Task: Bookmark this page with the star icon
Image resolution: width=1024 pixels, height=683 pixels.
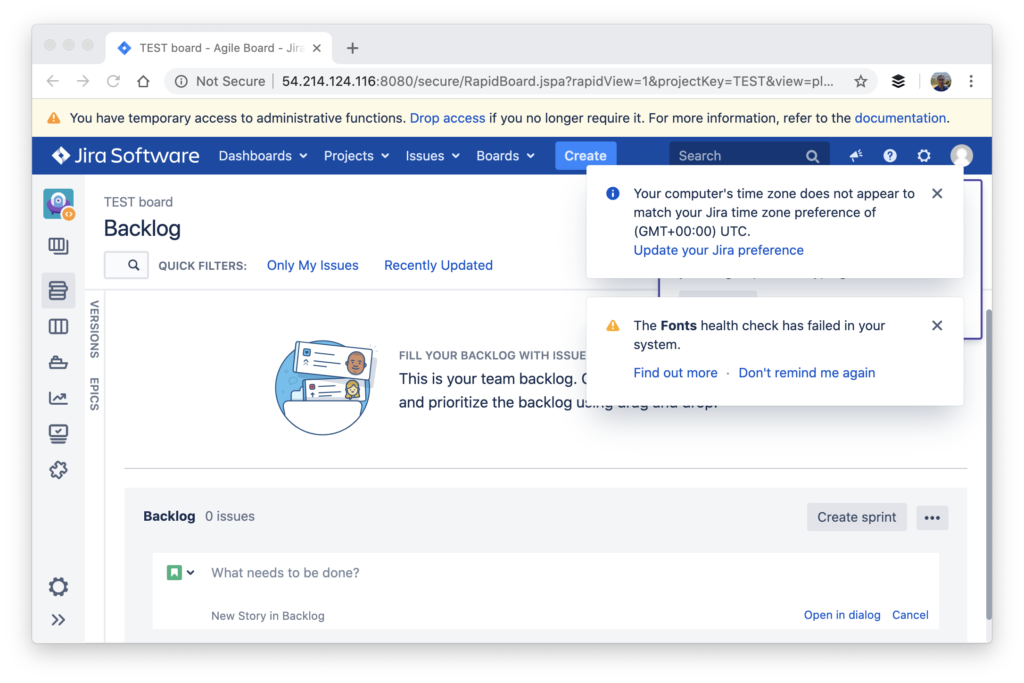Action: click(861, 81)
